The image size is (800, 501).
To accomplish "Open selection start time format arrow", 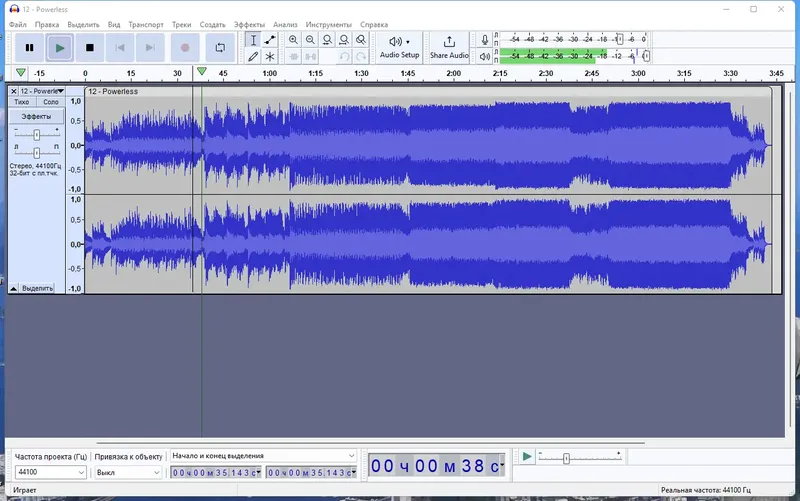I will [x=259, y=473].
